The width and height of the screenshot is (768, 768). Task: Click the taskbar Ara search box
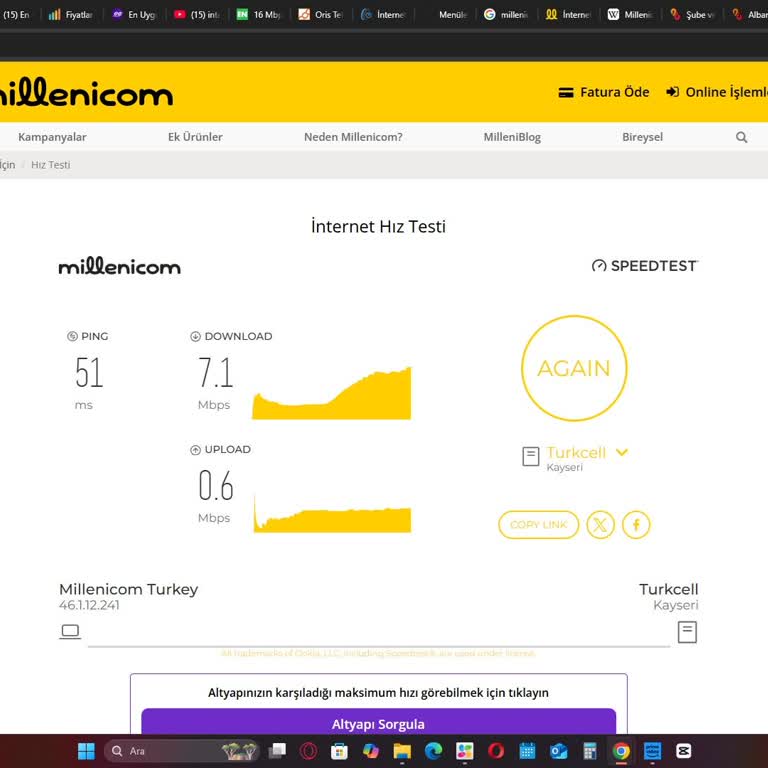[x=181, y=751]
